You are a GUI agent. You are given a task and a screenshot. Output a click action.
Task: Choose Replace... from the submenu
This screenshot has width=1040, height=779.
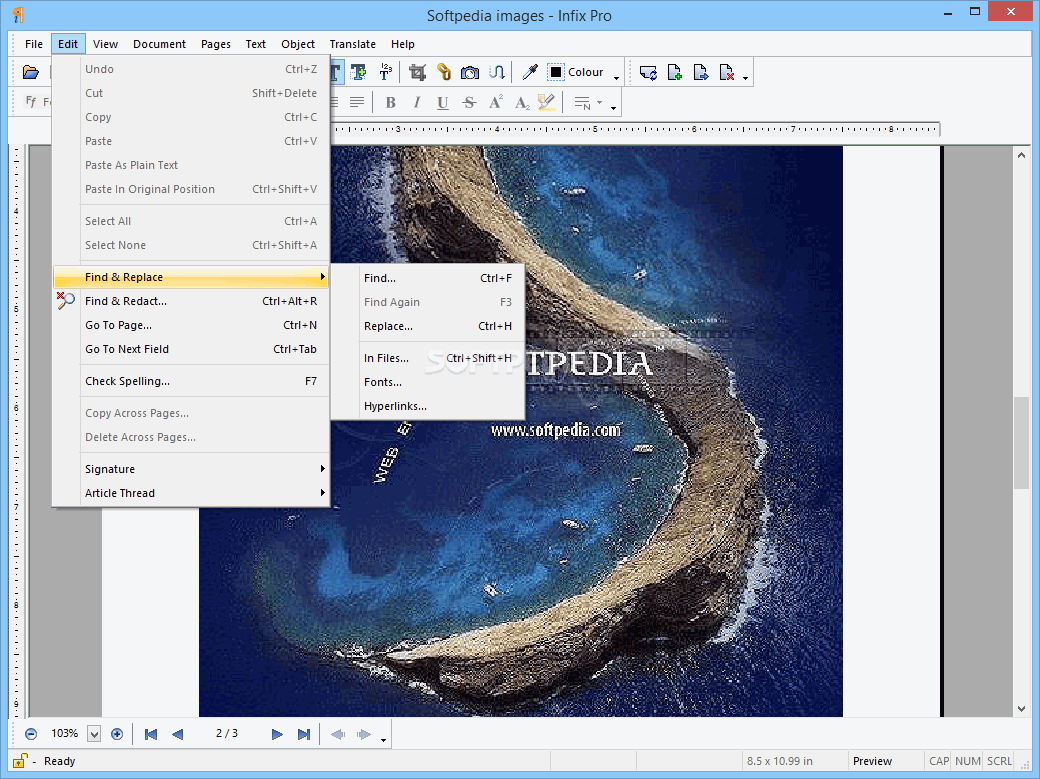coord(428,326)
